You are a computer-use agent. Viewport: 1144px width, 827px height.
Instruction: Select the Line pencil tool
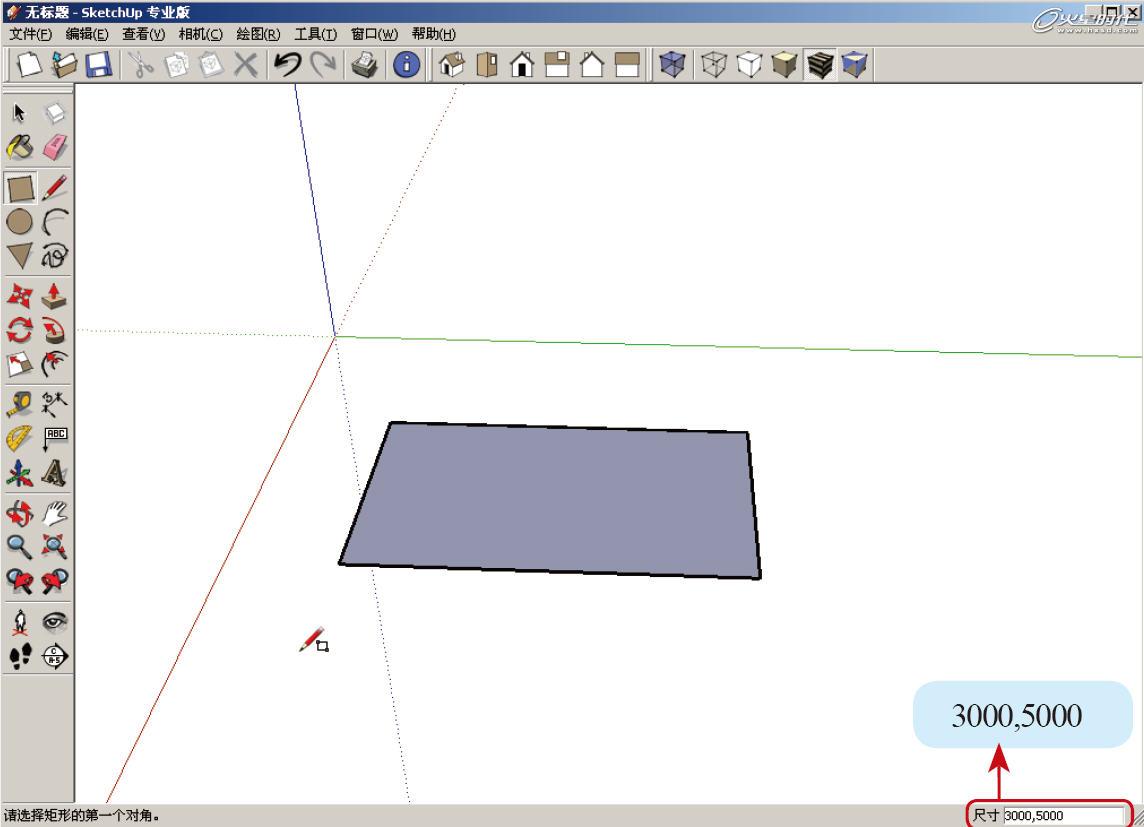[55, 188]
